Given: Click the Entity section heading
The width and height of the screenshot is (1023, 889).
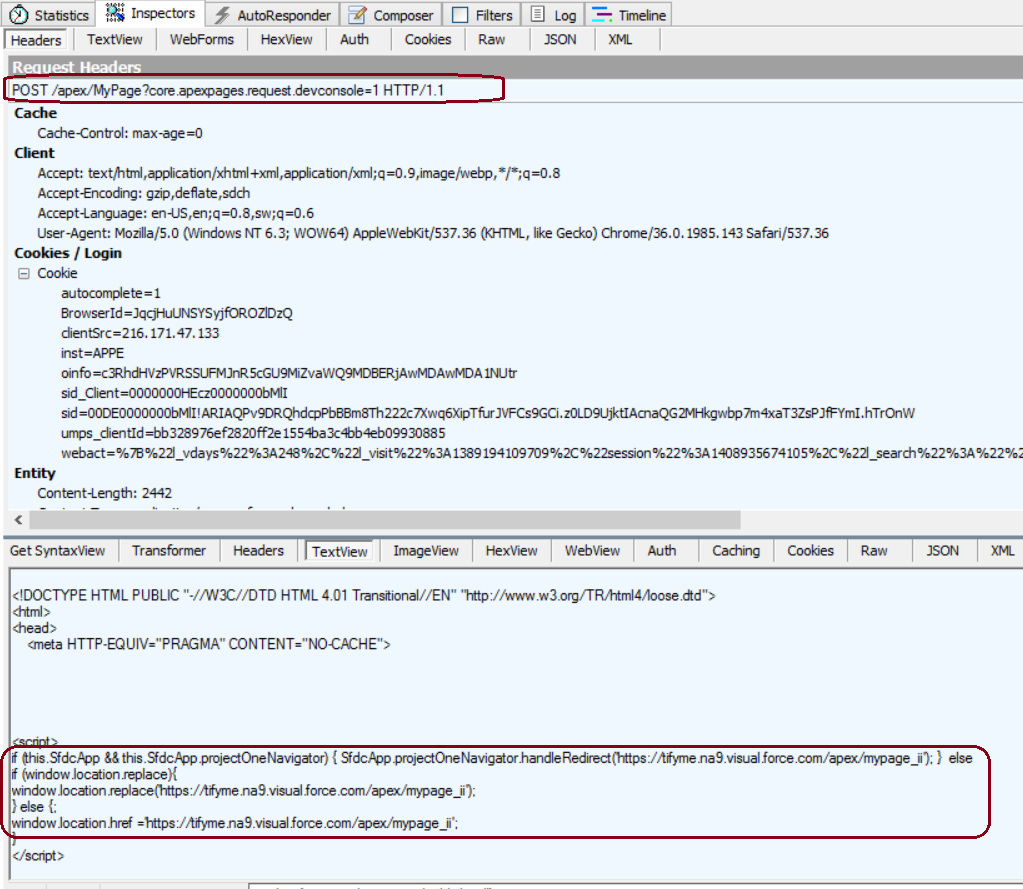Looking at the screenshot, I should (x=35, y=473).
